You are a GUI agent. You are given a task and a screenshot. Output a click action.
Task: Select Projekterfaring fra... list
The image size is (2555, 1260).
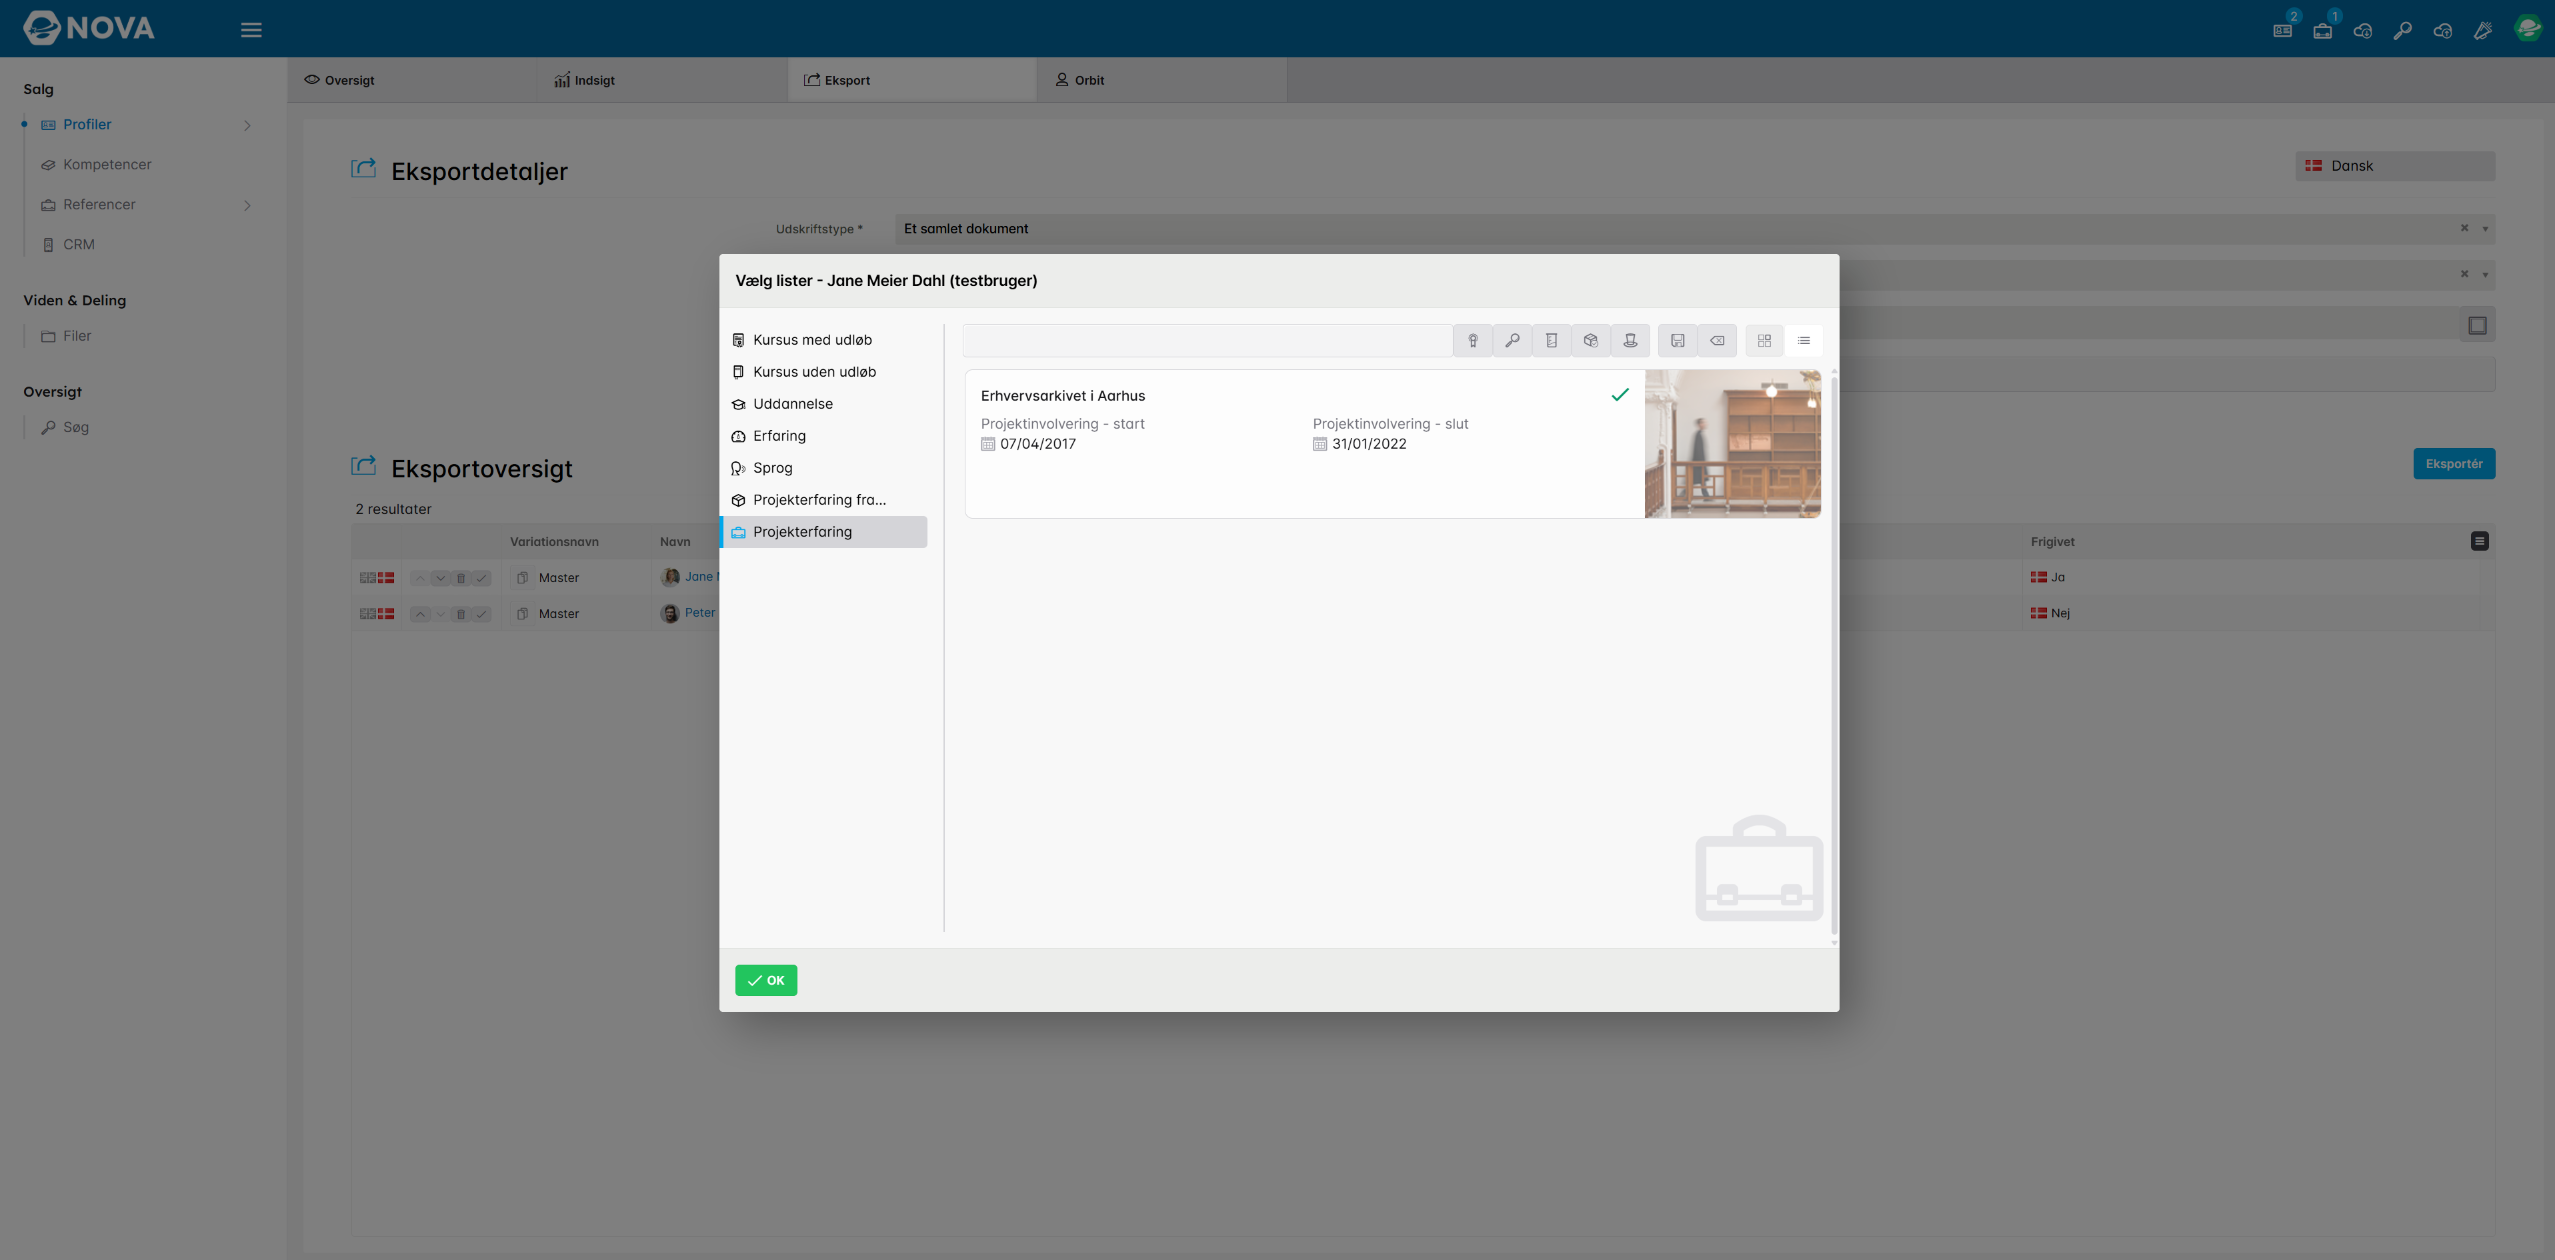tap(824, 500)
